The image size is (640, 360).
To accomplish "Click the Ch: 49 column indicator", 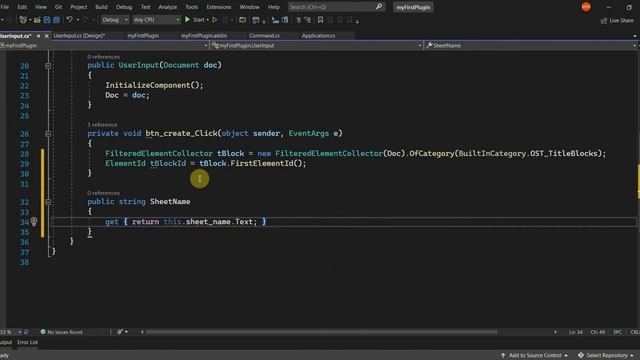I will (598, 332).
